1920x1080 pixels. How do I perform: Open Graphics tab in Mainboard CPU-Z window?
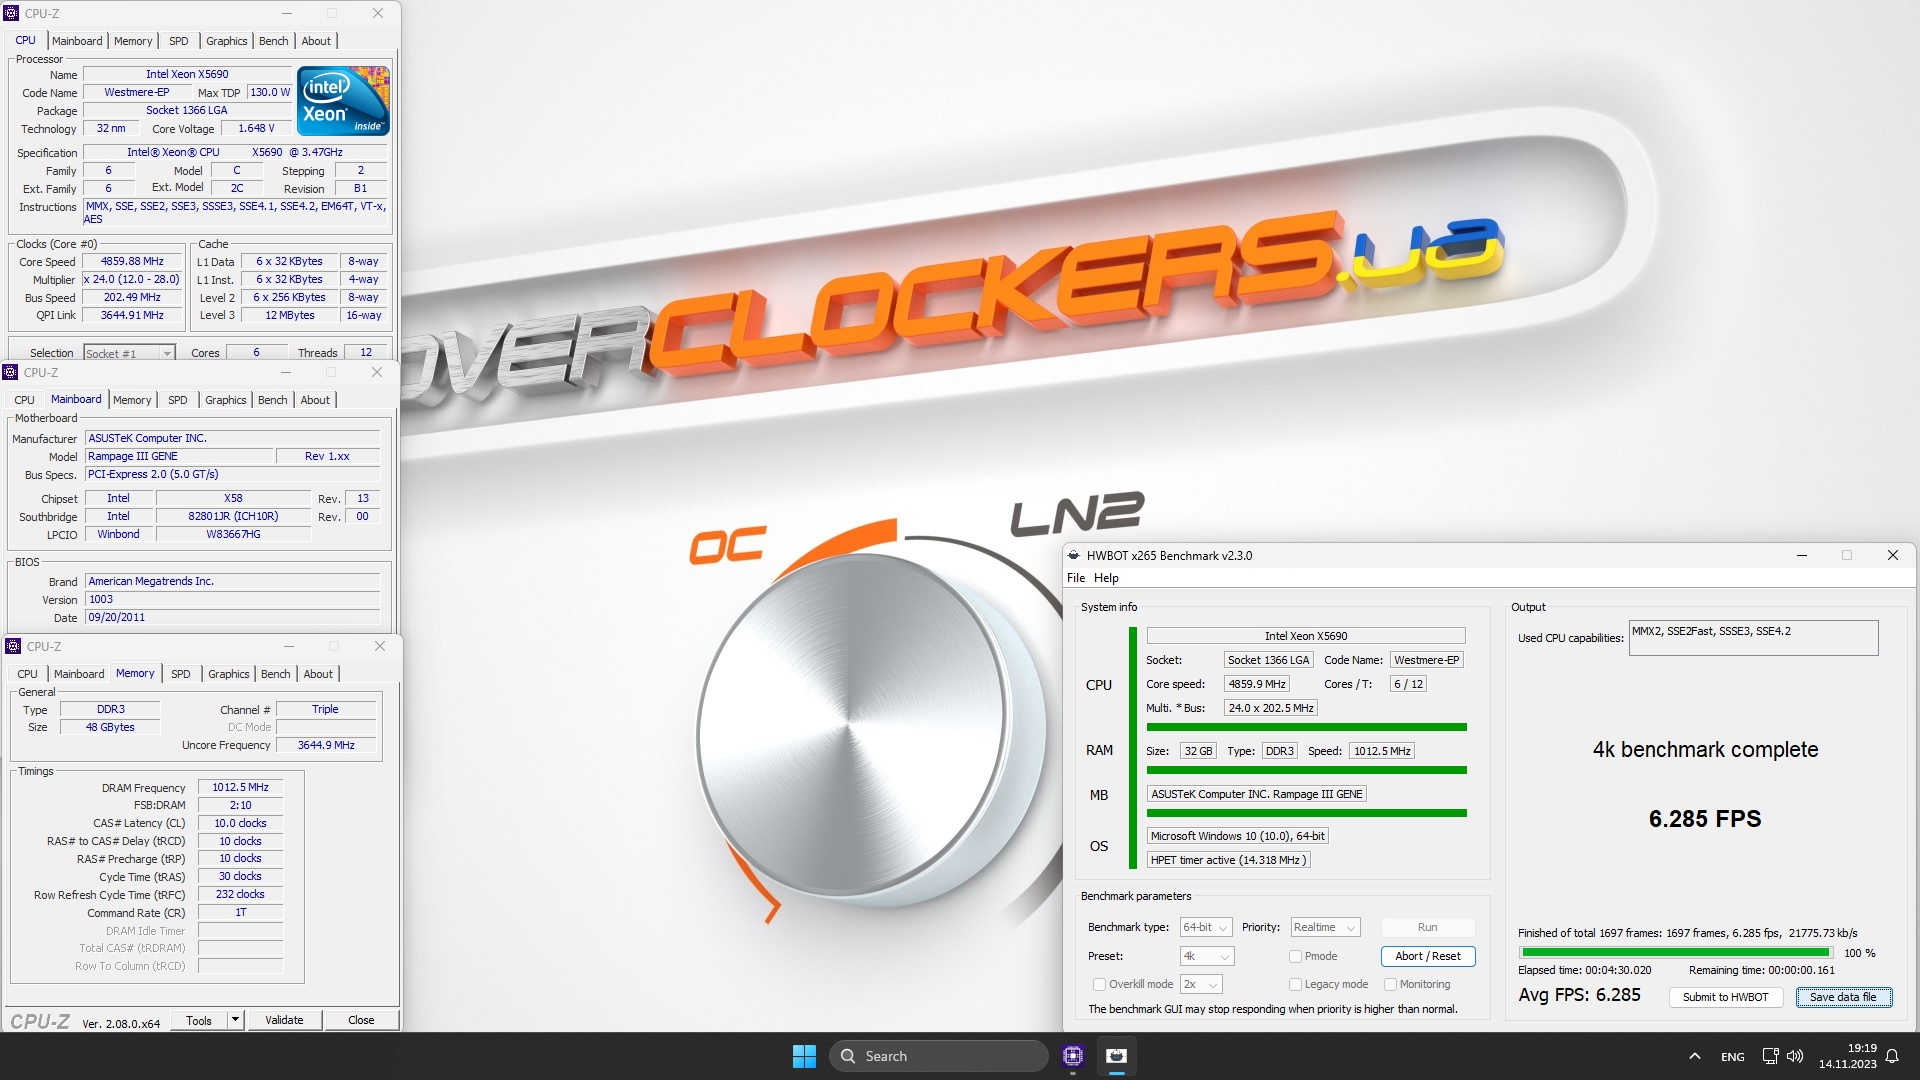click(225, 400)
